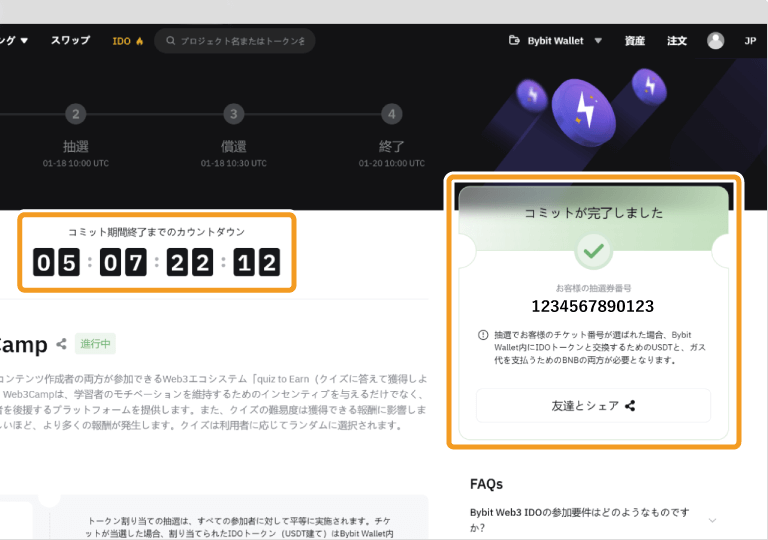
Task: Open the 資産 menu
Action: (x=634, y=41)
